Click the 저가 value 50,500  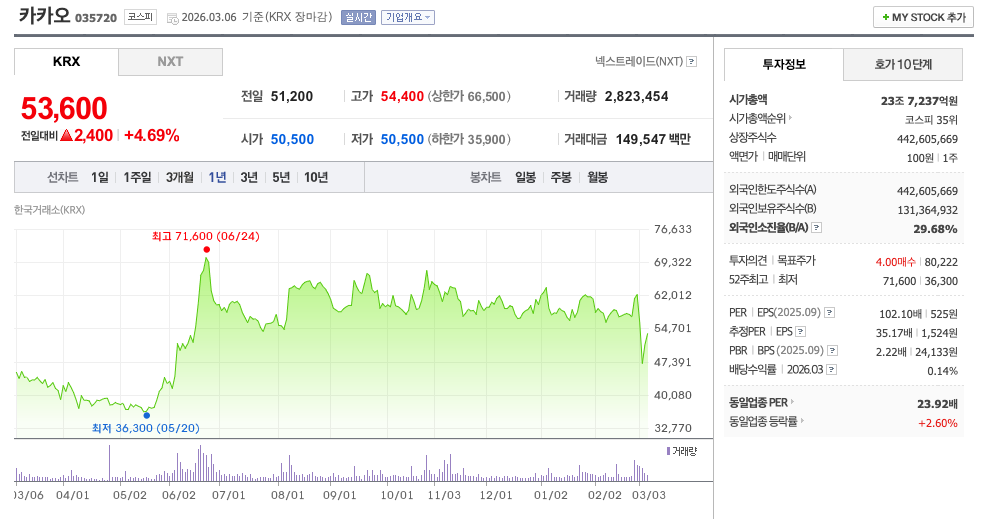point(402,139)
